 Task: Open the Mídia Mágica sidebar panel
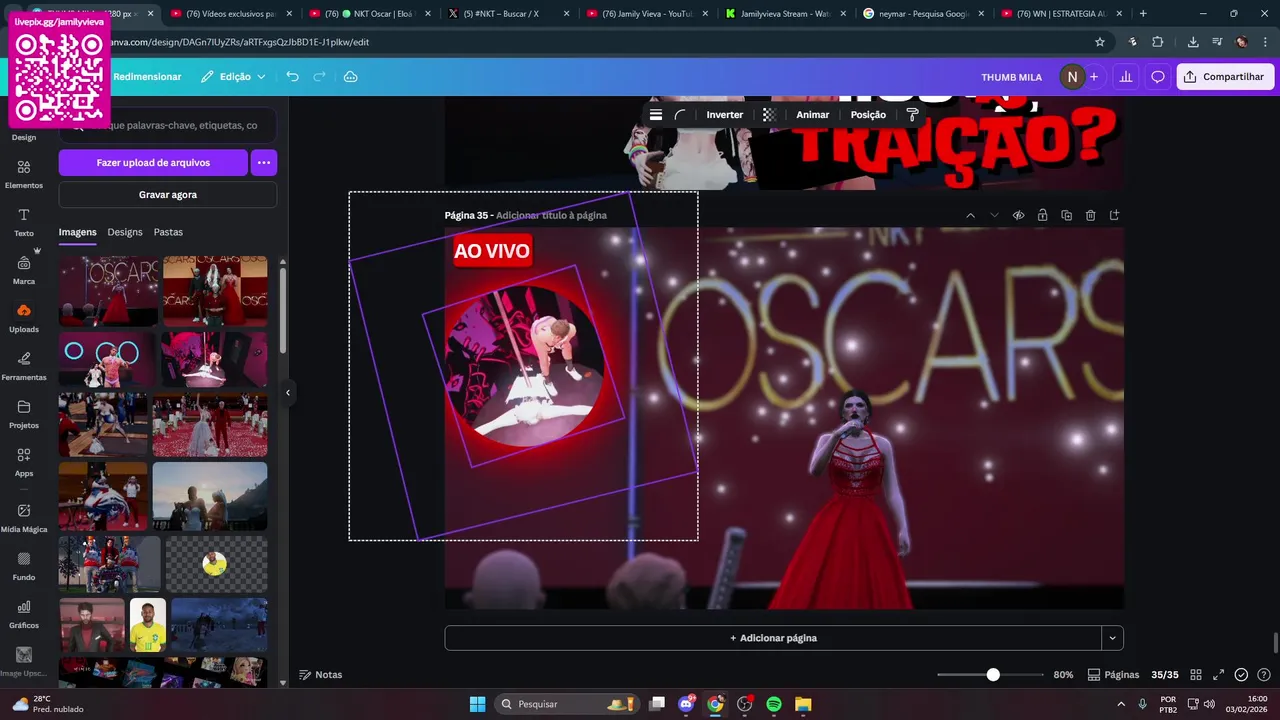(24, 518)
